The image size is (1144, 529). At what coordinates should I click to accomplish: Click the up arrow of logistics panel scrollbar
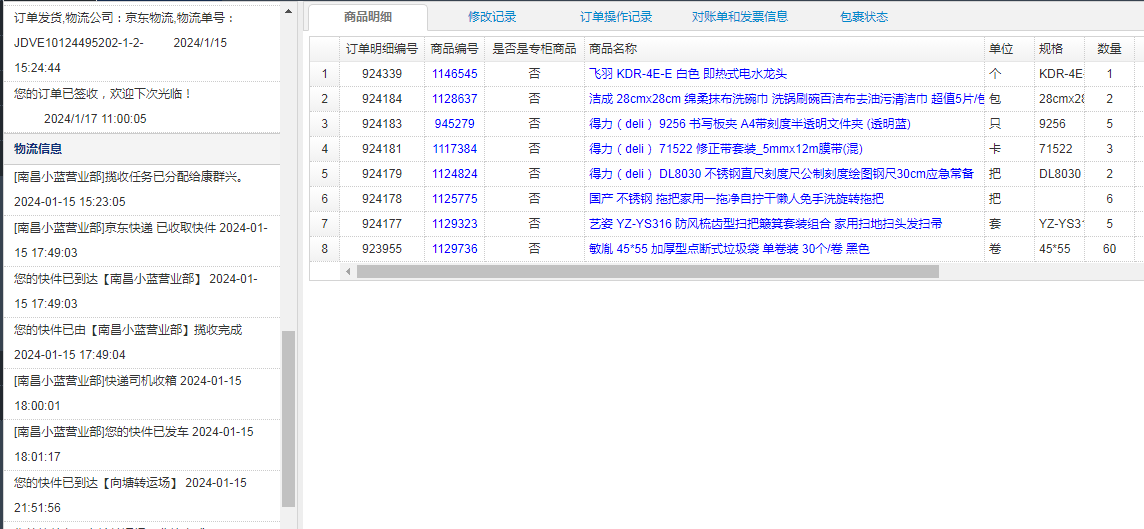click(288, 11)
